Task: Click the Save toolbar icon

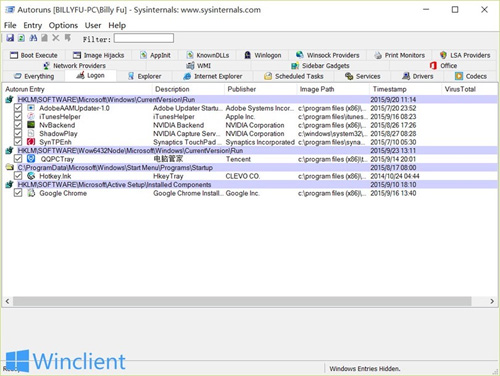Action: click(x=10, y=38)
